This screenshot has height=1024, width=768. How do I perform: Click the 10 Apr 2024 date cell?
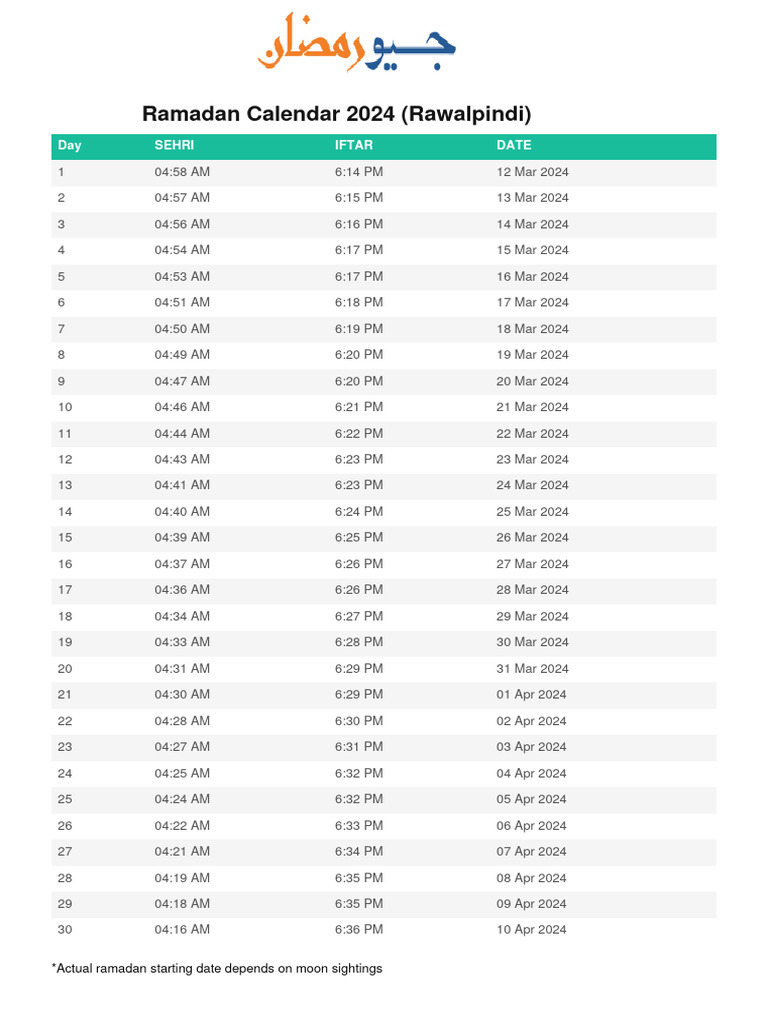click(531, 929)
